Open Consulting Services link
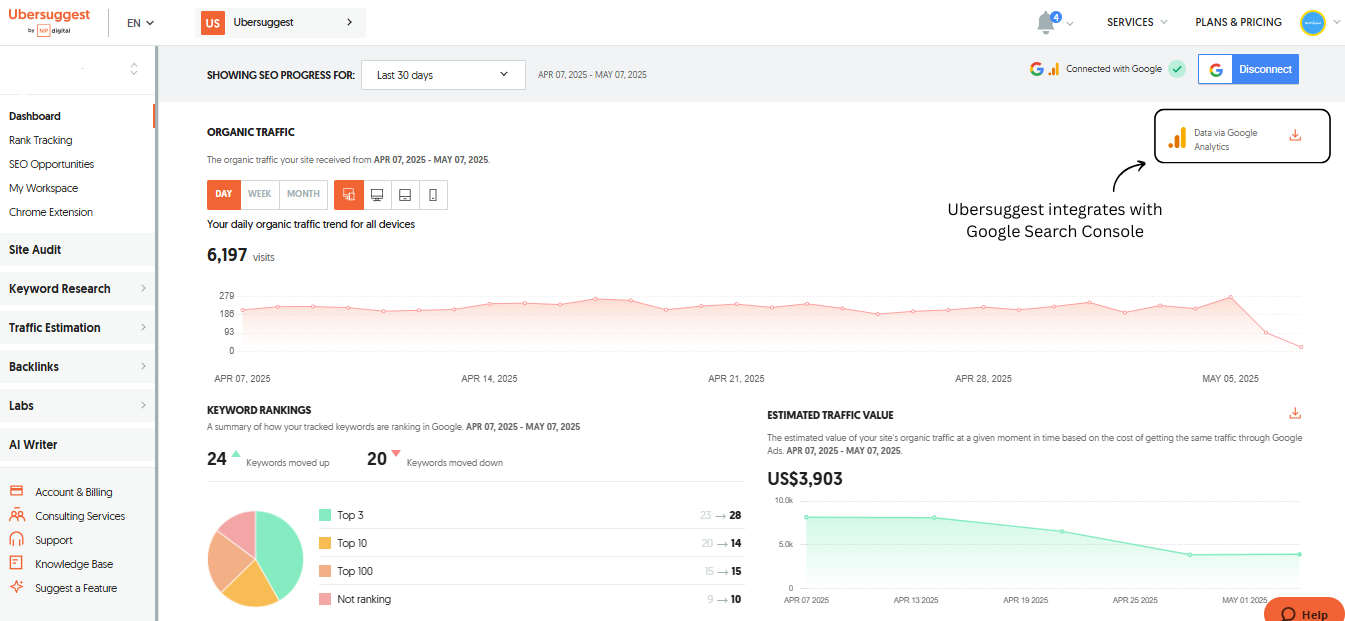Image resolution: width=1345 pixels, height=621 pixels. point(80,516)
